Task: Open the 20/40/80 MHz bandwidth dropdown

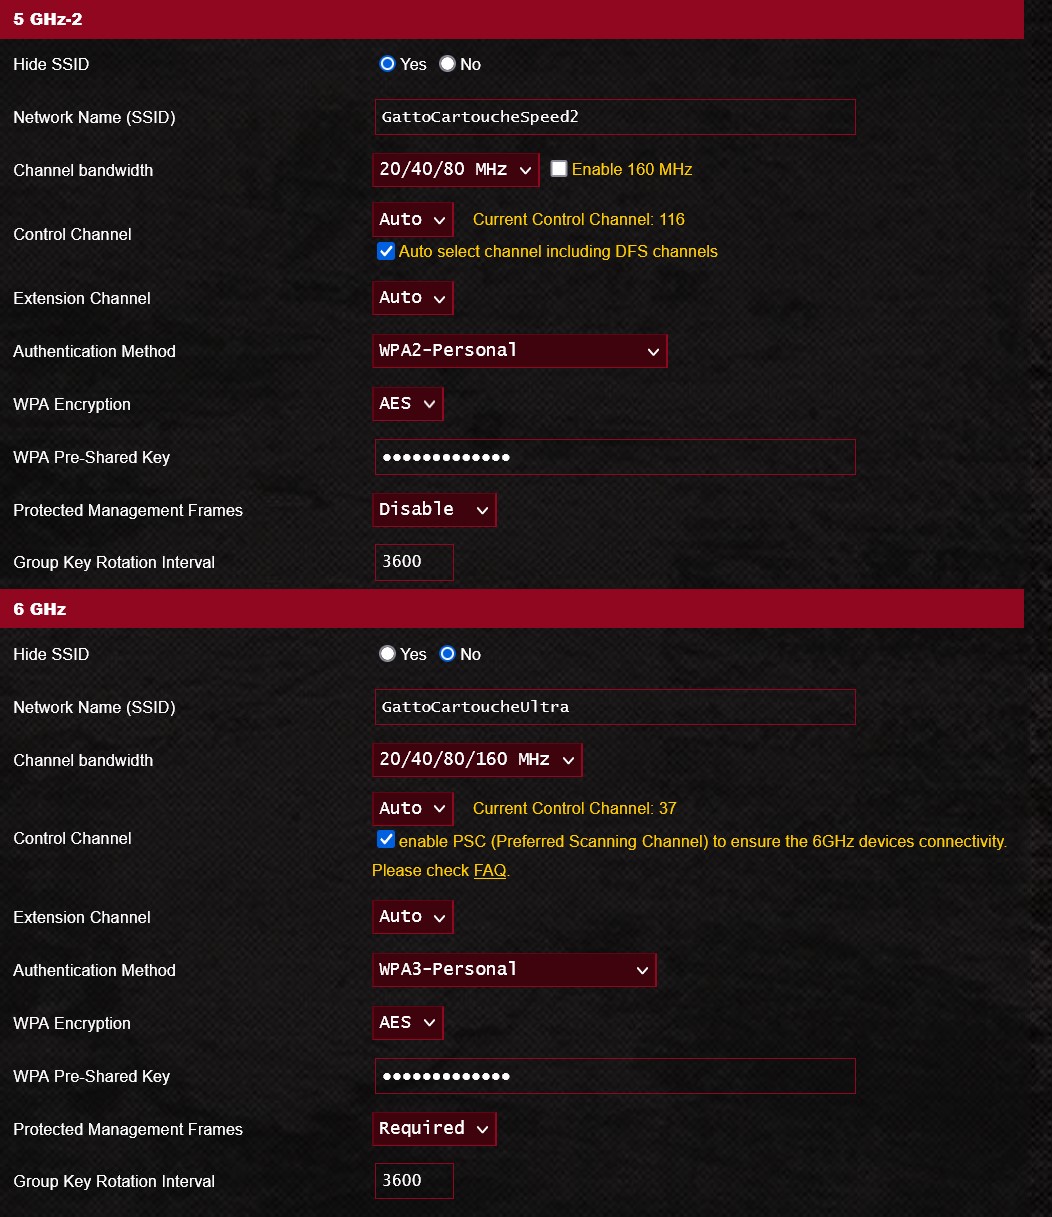Action: click(x=456, y=170)
